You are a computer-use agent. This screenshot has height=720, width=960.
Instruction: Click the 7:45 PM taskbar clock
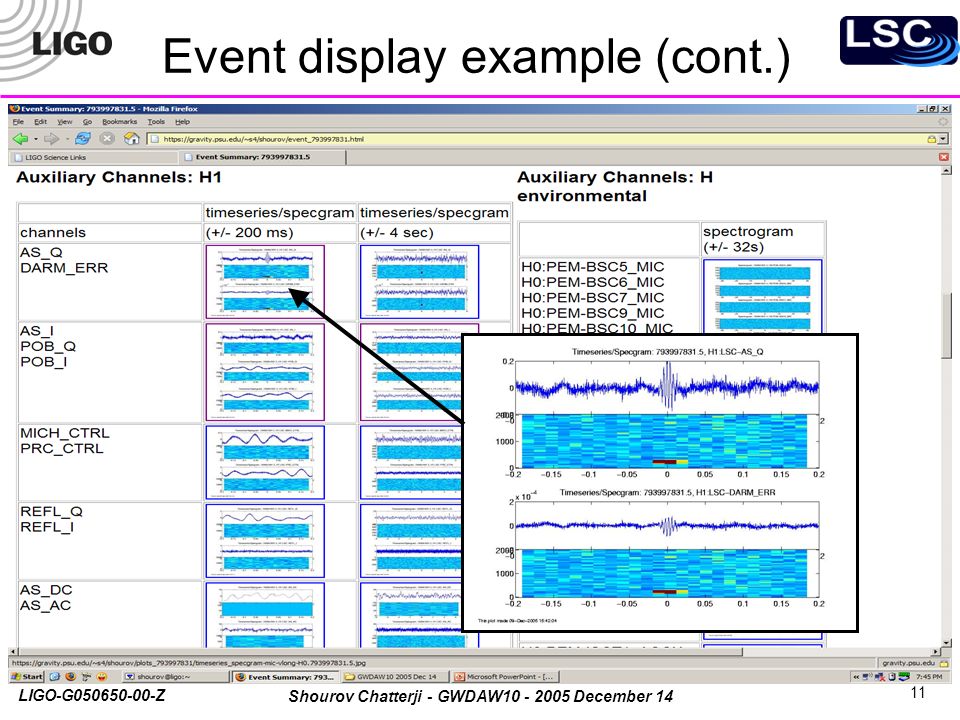pyautogui.click(x=929, y=677)
